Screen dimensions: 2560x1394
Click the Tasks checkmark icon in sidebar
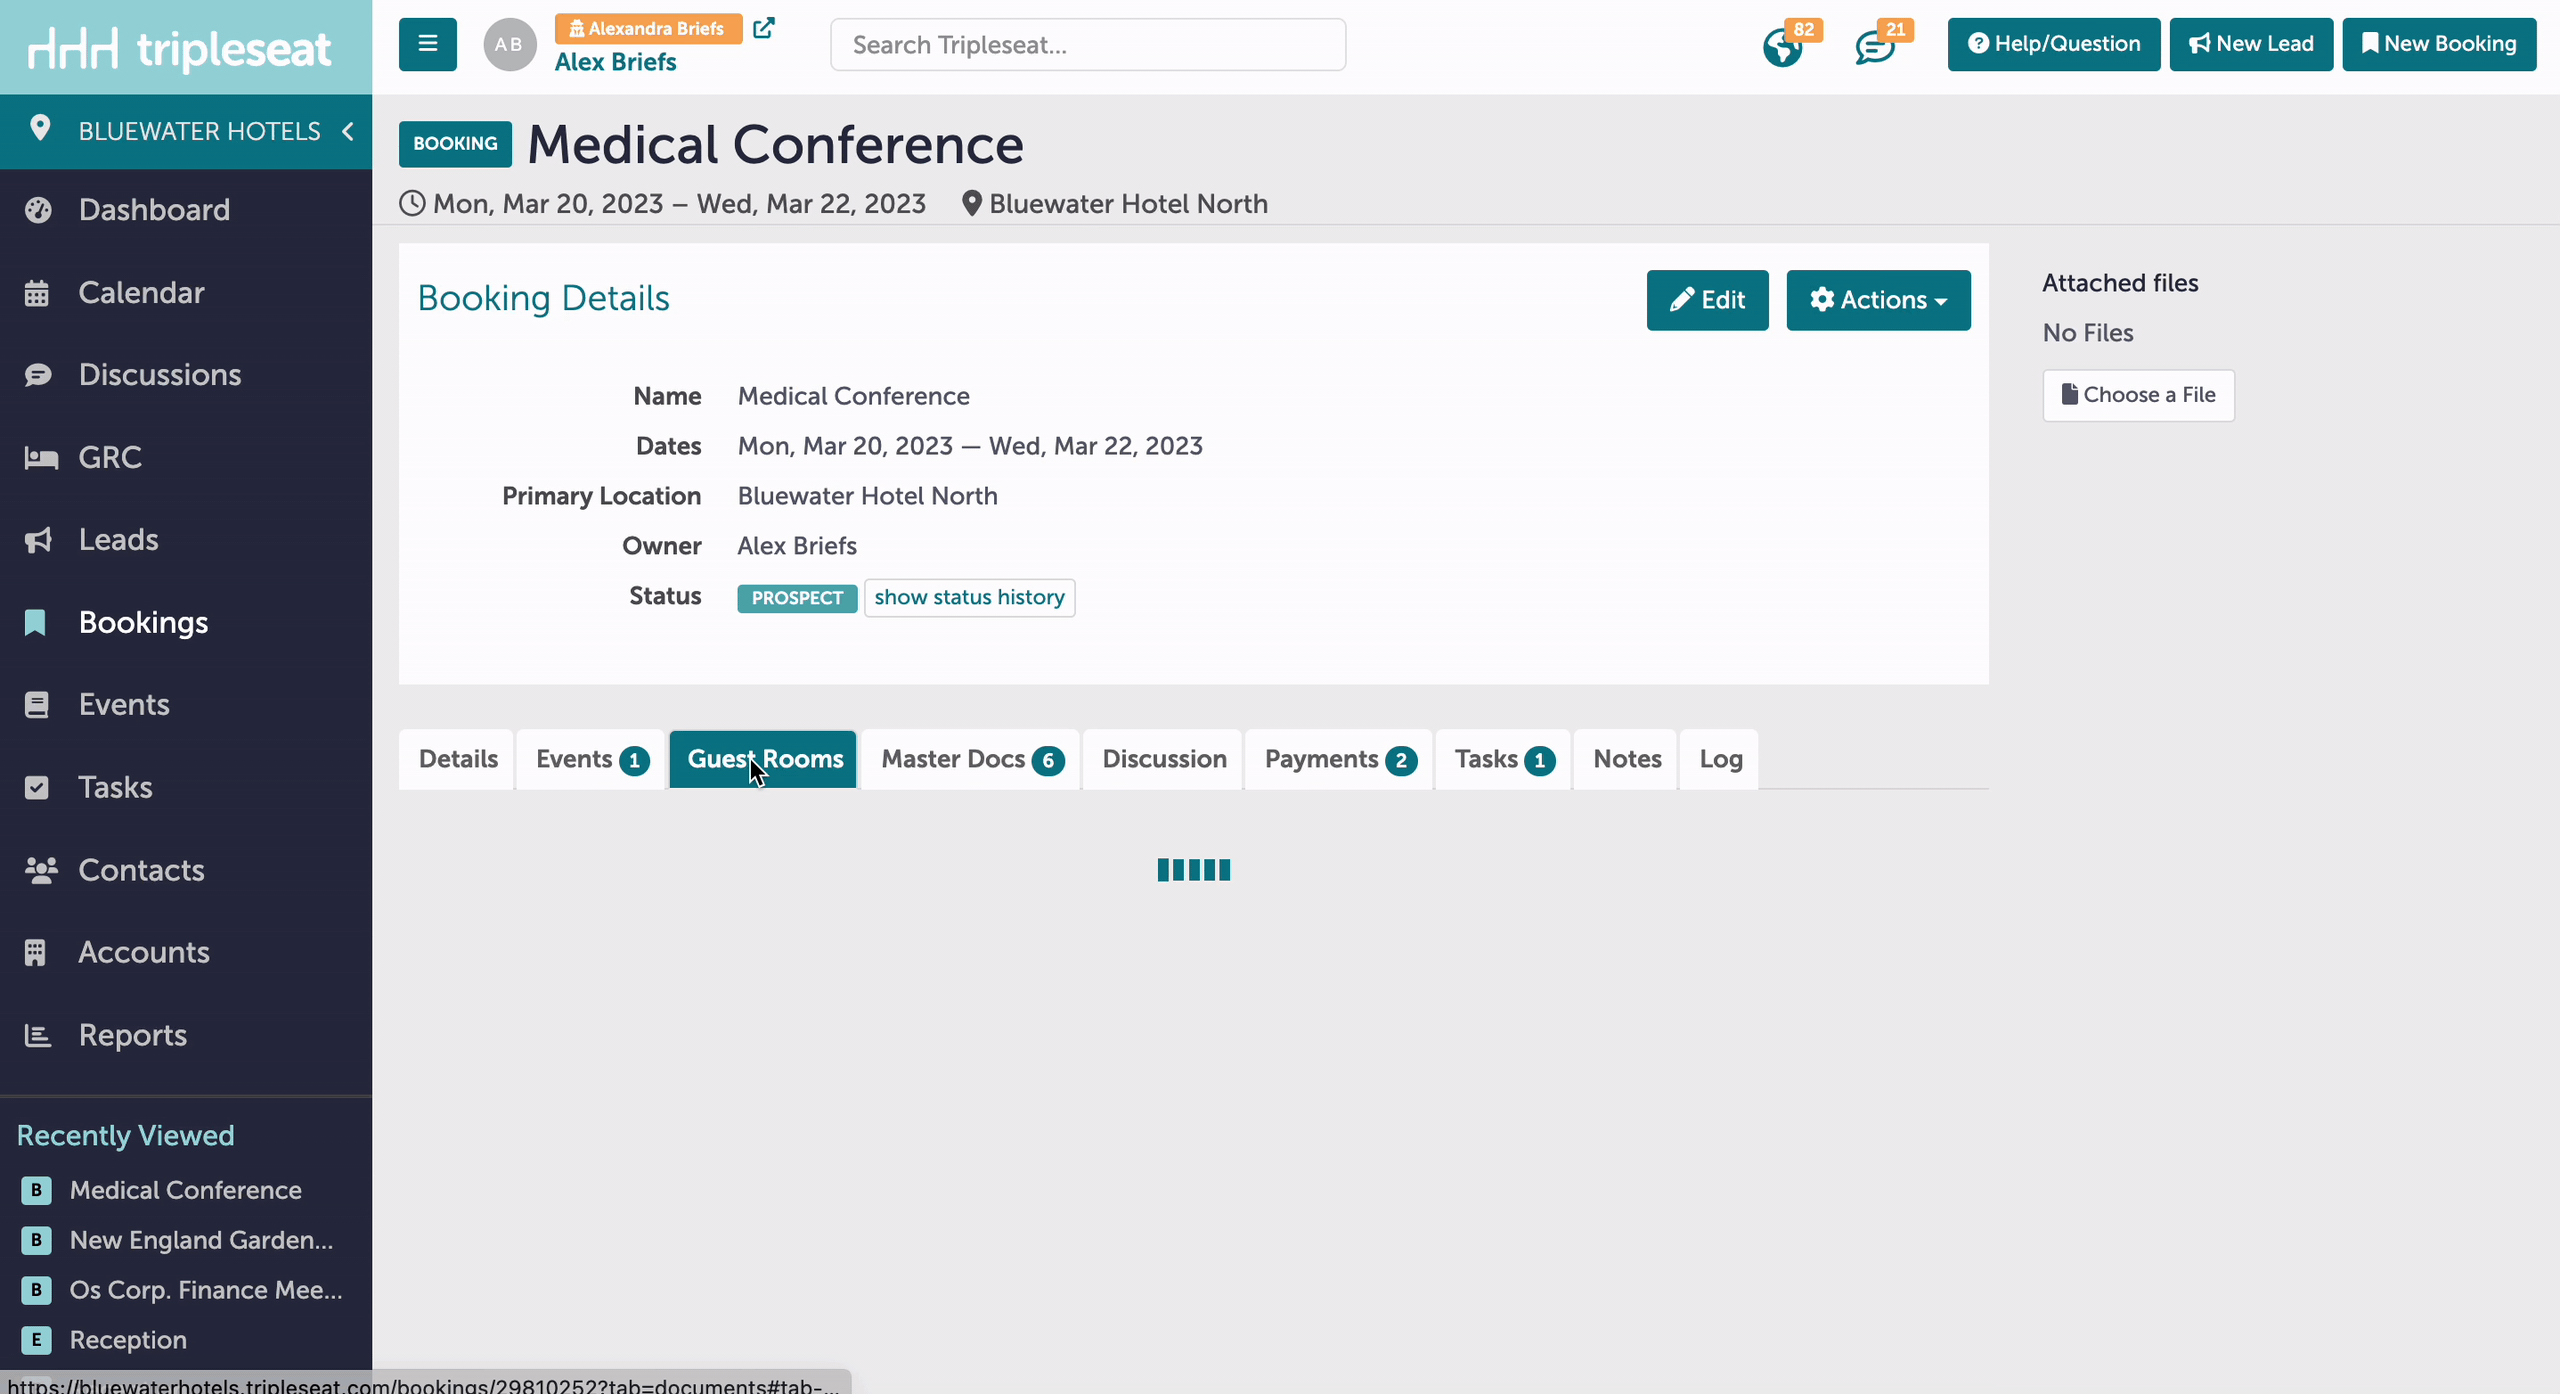36,788
